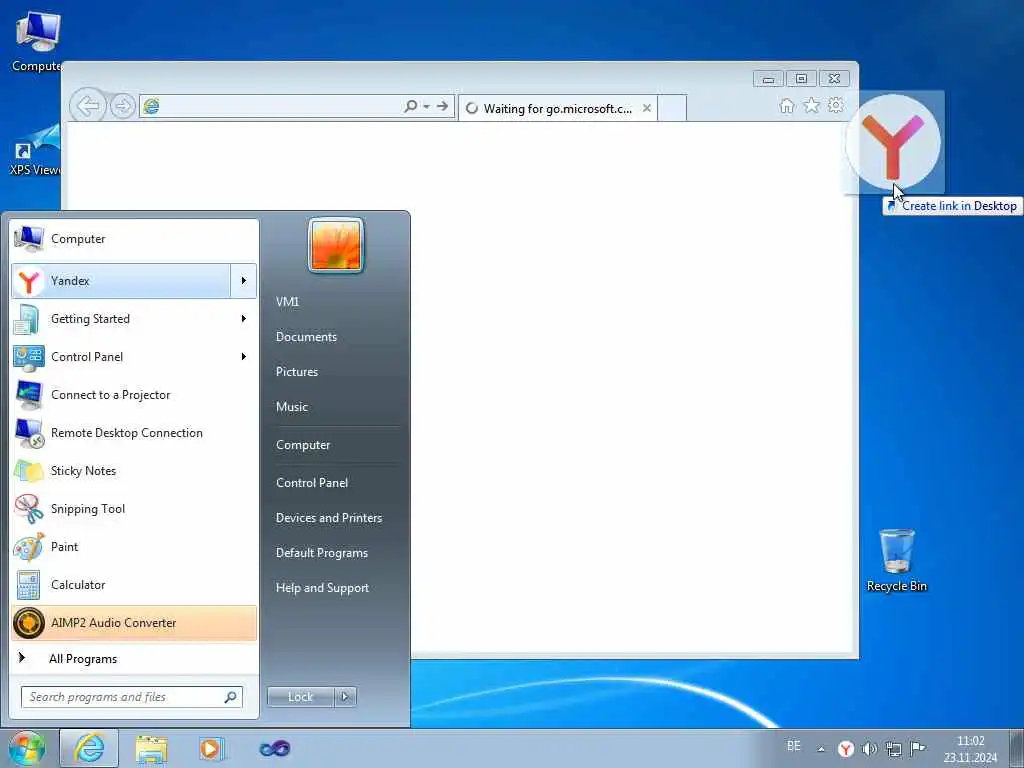Screen dimensions: 1024x768
Task: Open Documents from Start menu
Action: (306, 337)
